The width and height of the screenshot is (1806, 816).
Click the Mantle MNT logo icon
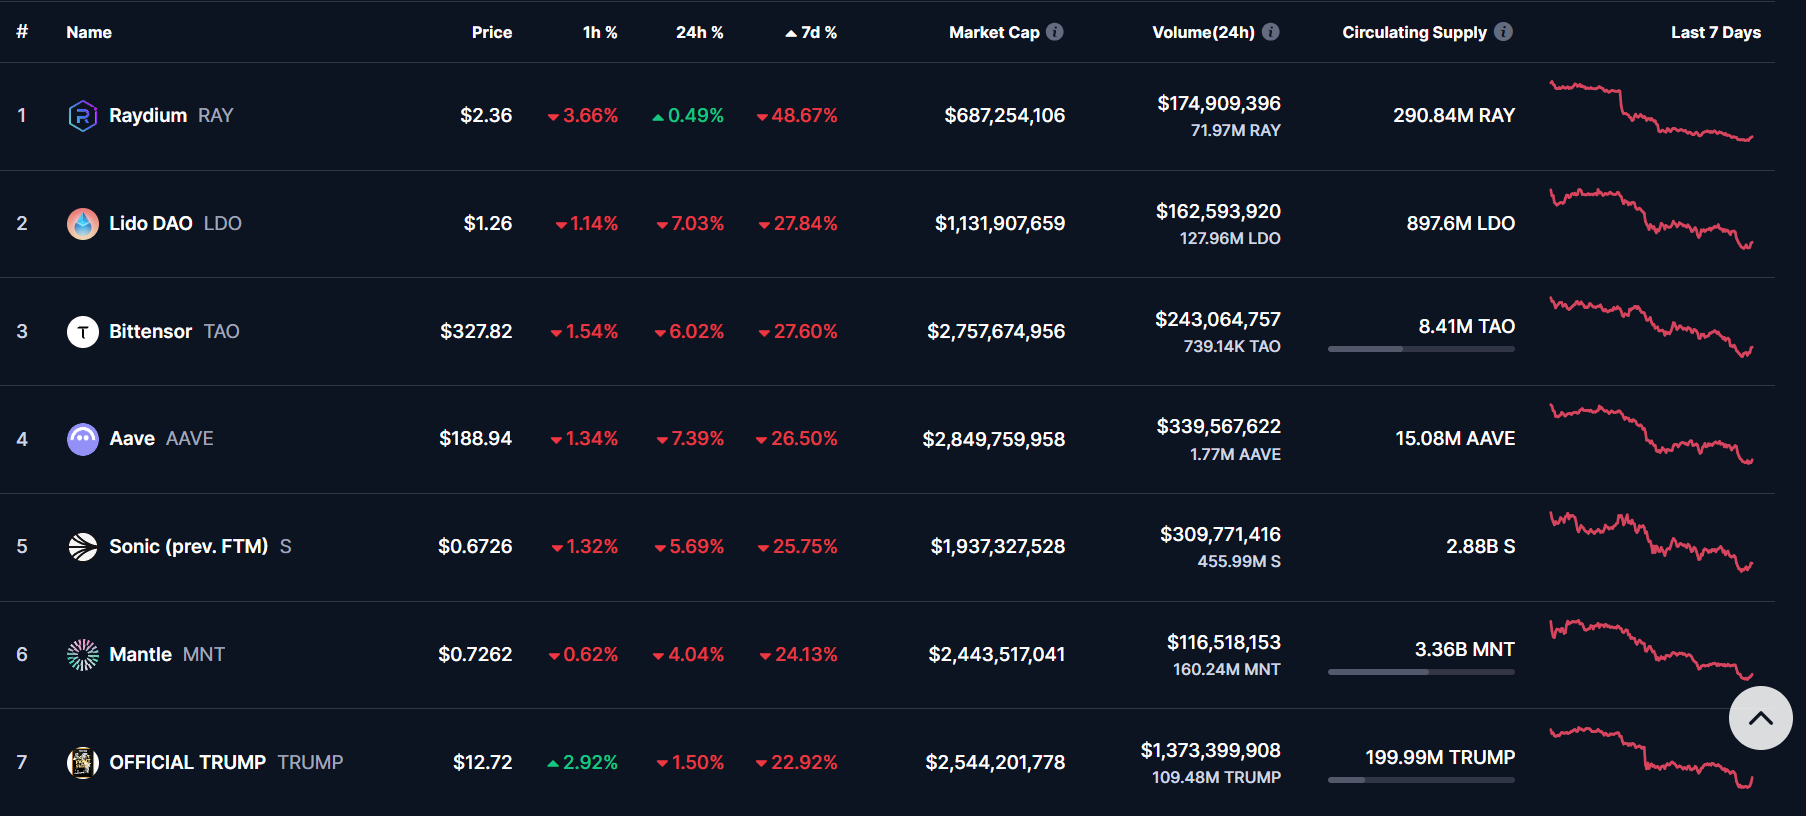coord(82,655)
